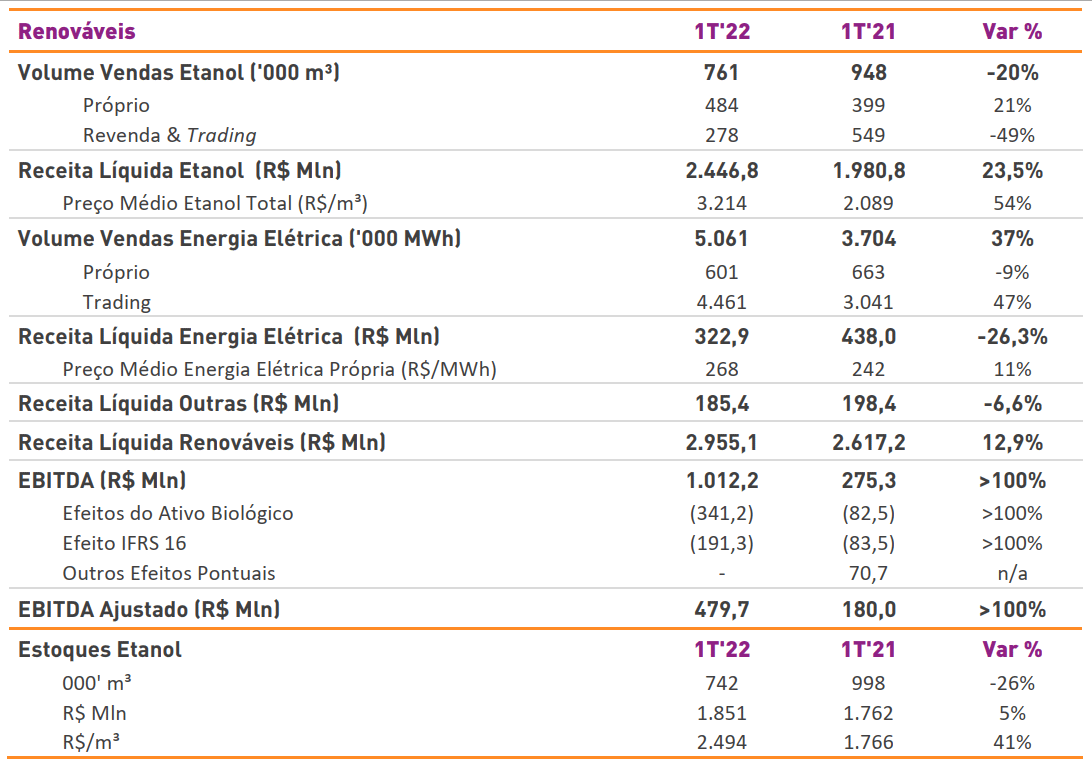Click the Efeito IFRS 16 label
Screen dimensions: 1092x767
[x=124, y=543]
